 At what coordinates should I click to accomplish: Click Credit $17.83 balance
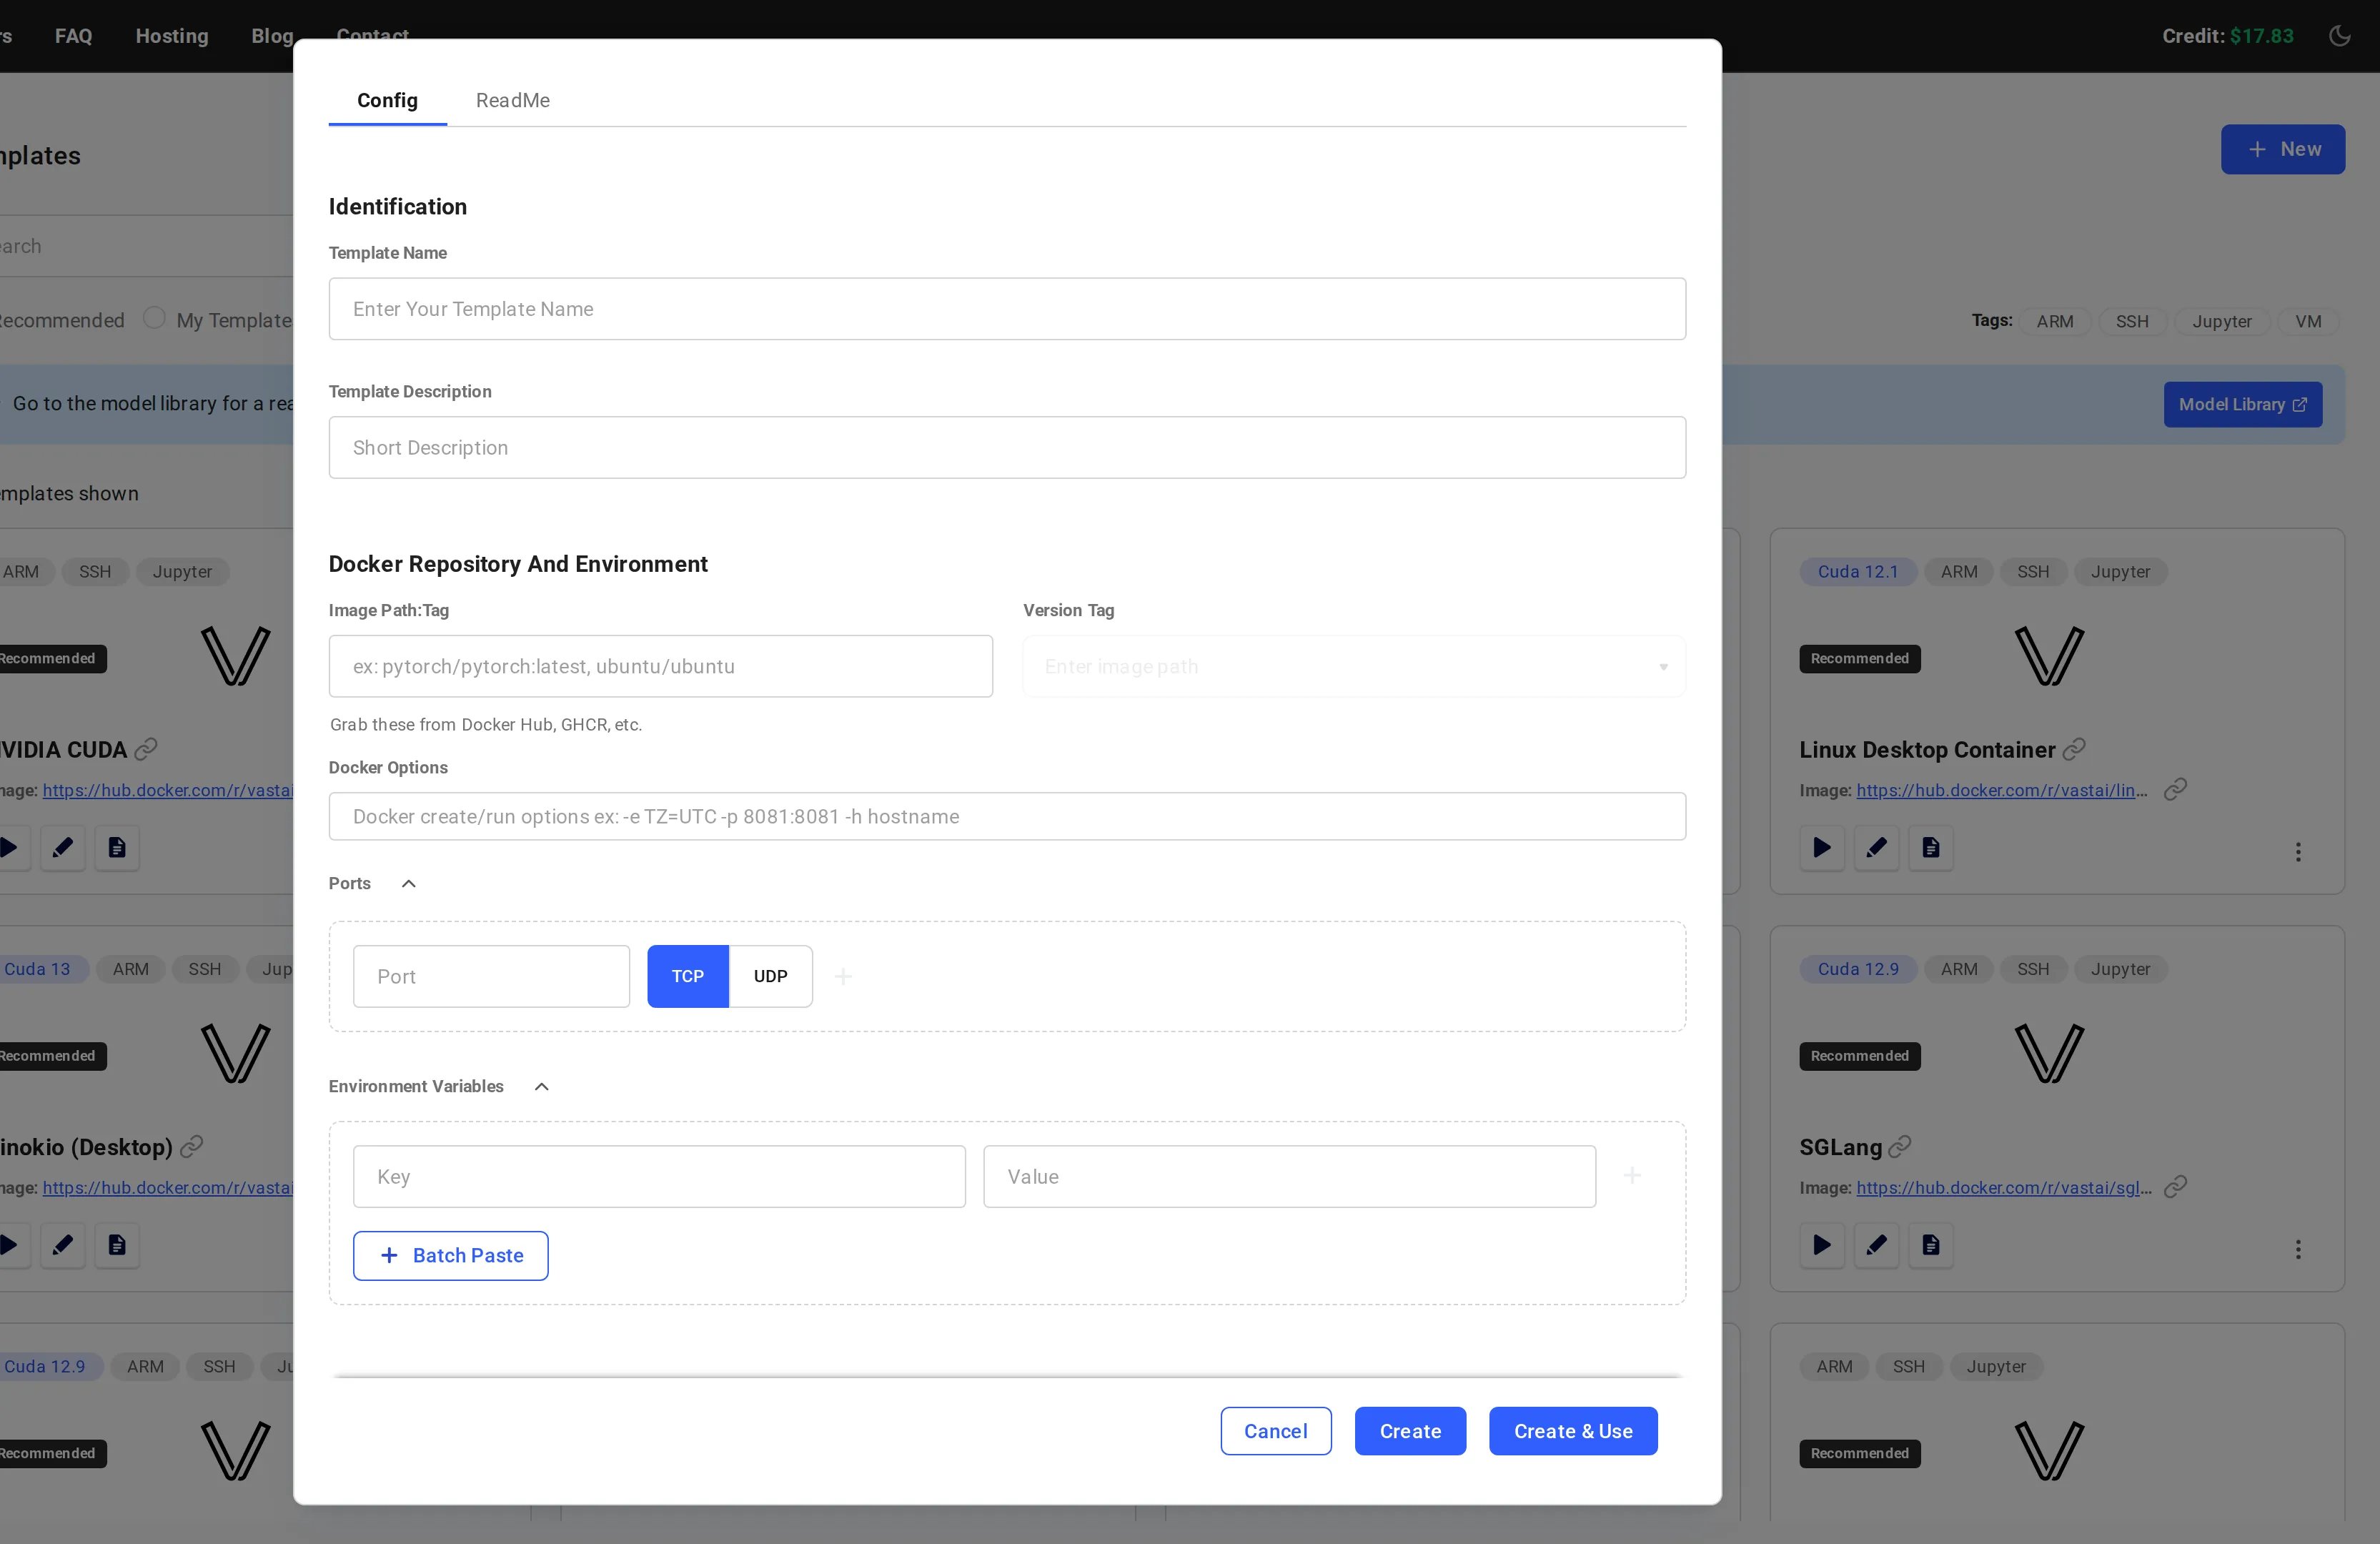(x=2227, y=36)
